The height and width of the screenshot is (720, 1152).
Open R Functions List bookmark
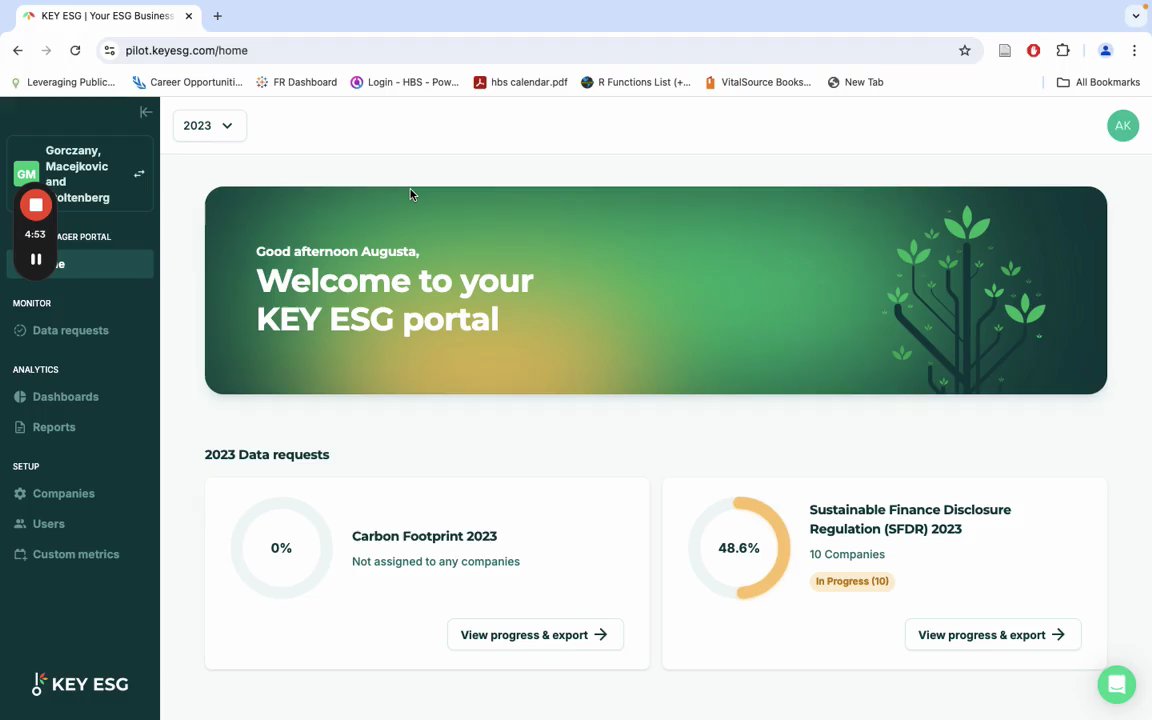[x=636, y=82]
